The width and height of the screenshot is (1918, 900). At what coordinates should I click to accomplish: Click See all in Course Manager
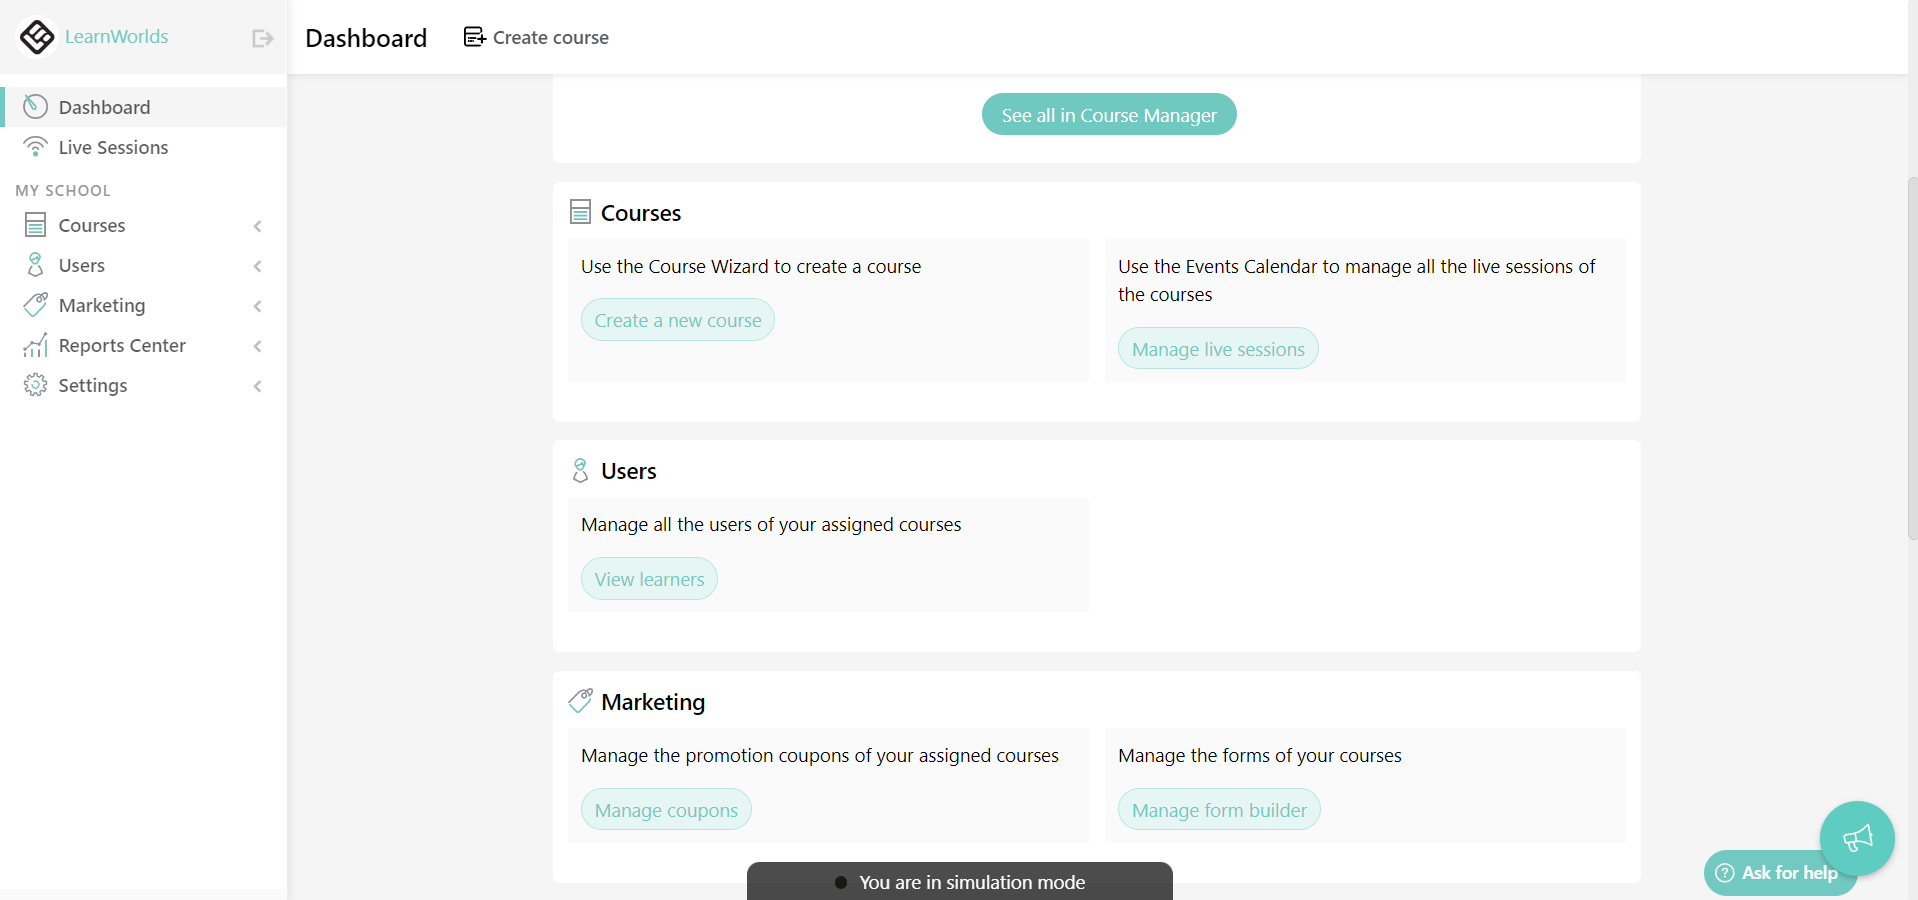[1108, 113]
